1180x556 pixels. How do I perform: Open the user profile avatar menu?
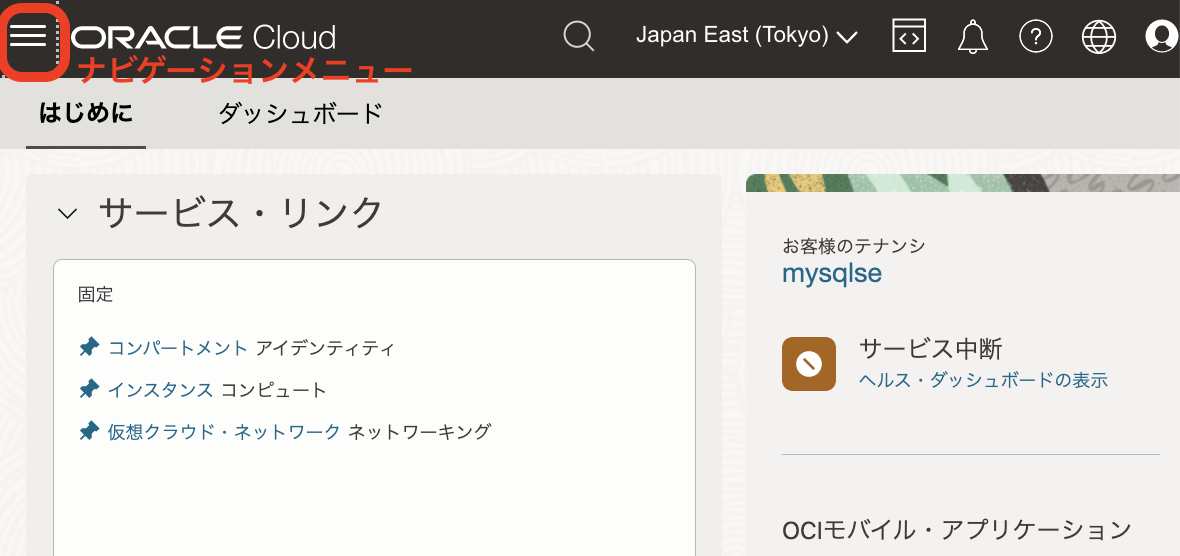[1162, 37]
